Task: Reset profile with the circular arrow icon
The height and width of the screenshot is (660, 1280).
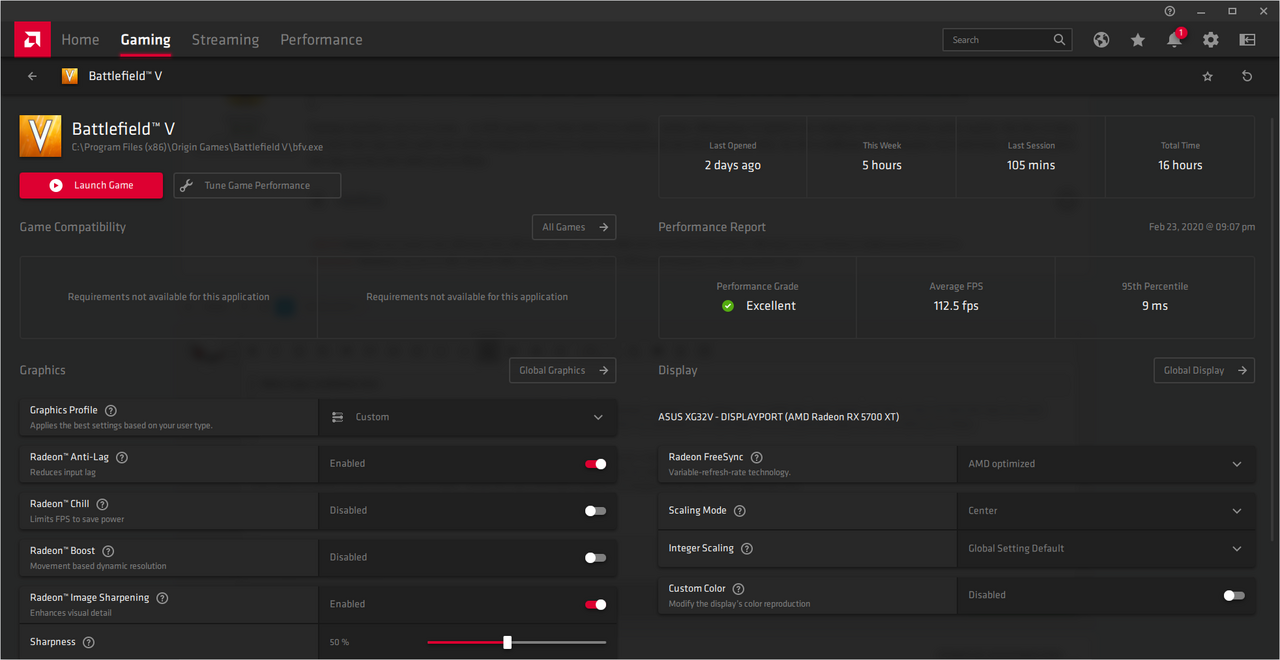Action: 1247,76
